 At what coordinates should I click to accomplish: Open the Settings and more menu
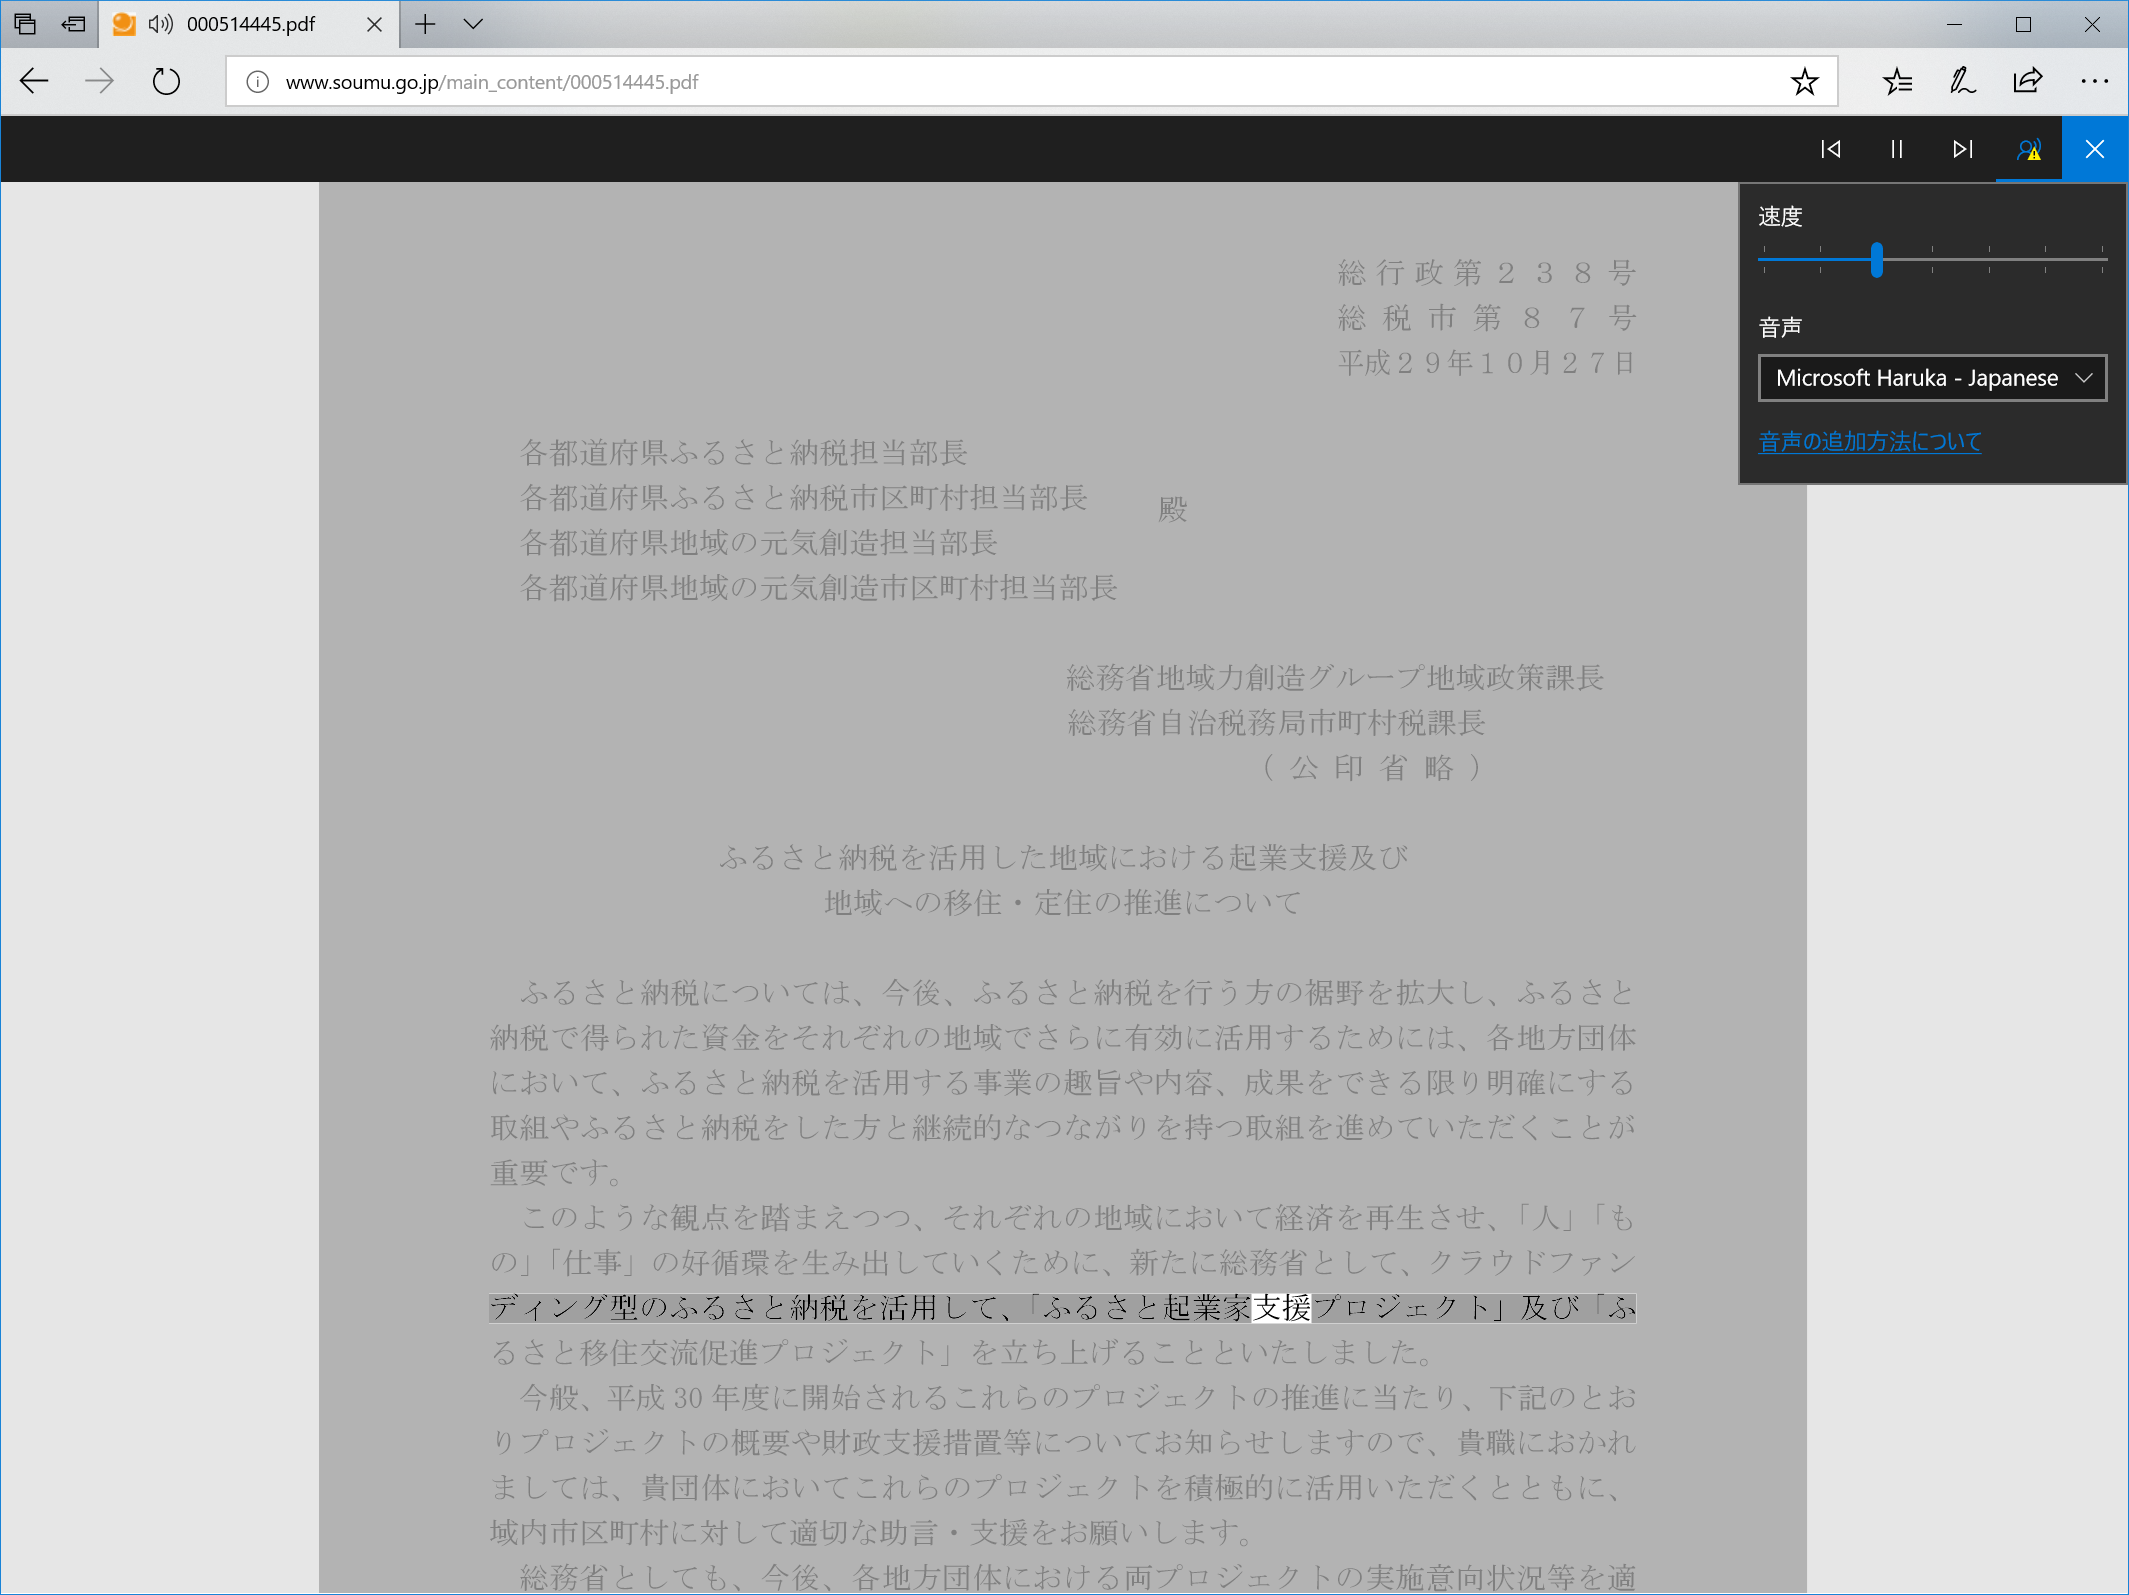(x=2096, y=81)
